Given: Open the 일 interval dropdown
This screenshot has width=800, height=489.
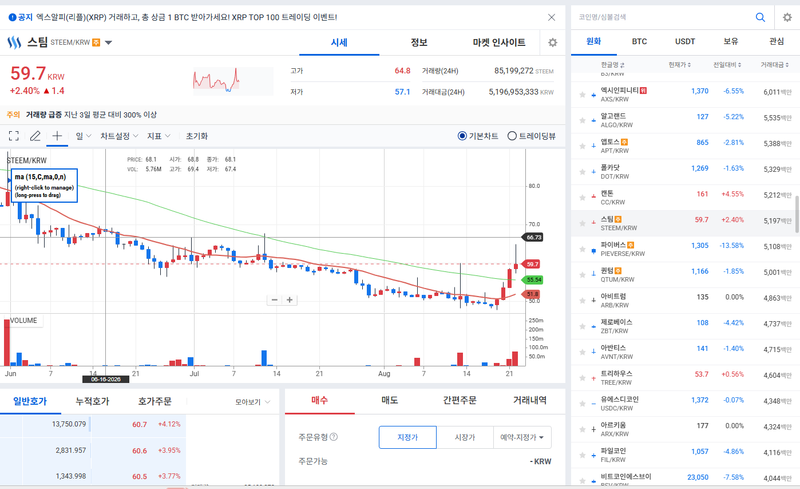Looking at the screenshot, I should pyautogui.click(x=83, y=136).
